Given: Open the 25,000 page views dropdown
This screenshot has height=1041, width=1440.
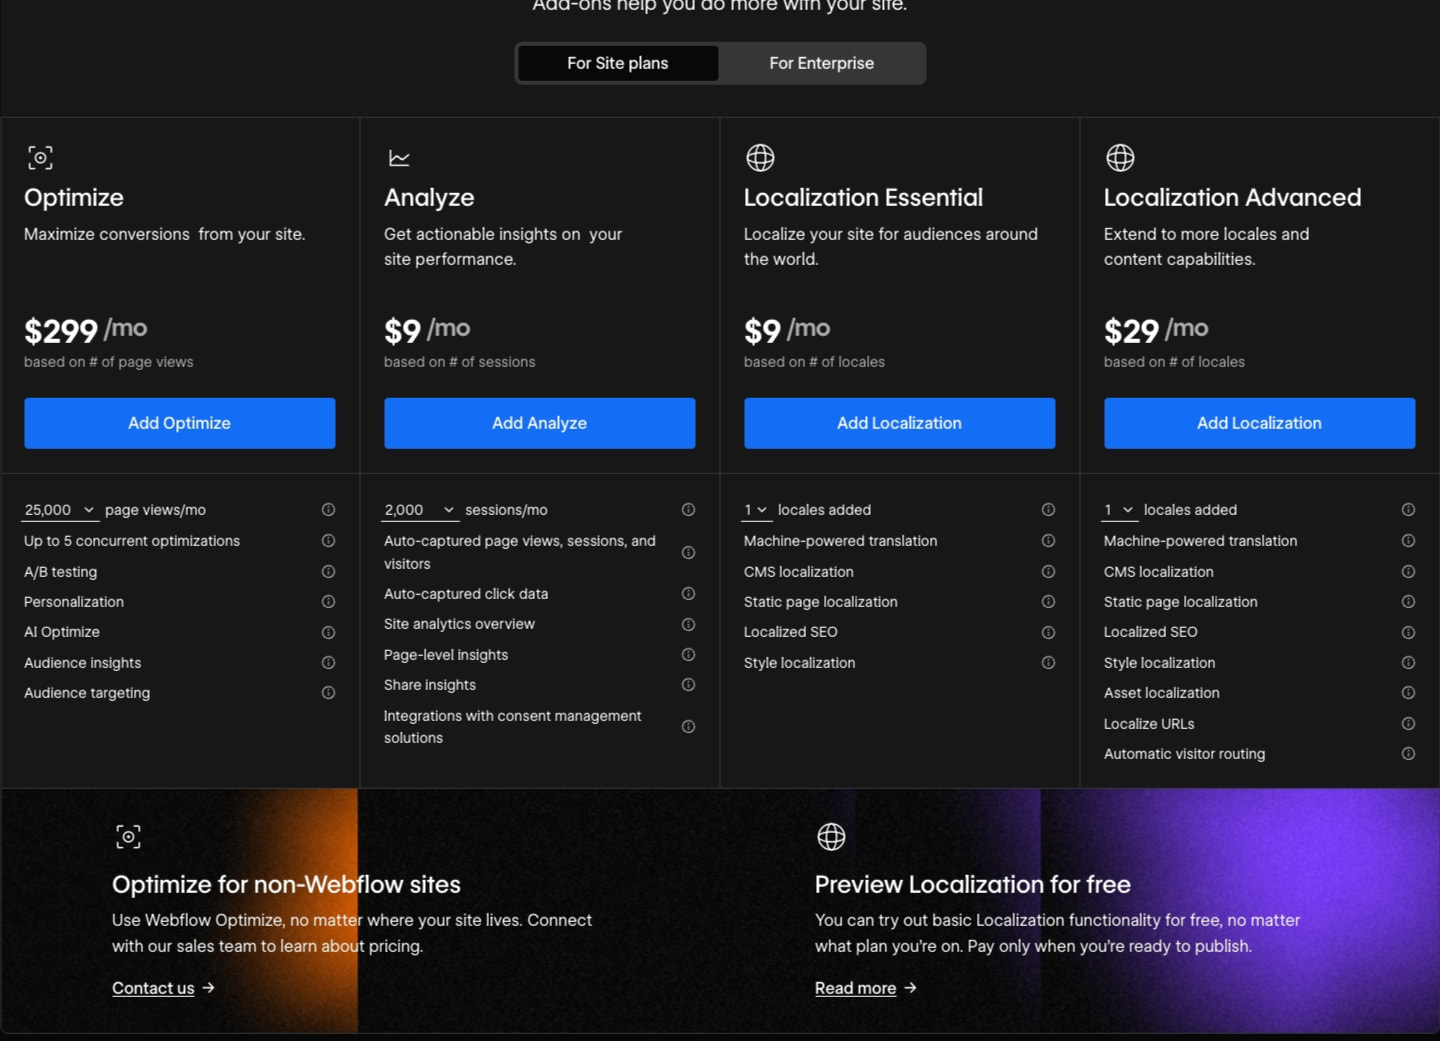Looking at the screenshot, I should pyautogui.click(x=60, y=510).
